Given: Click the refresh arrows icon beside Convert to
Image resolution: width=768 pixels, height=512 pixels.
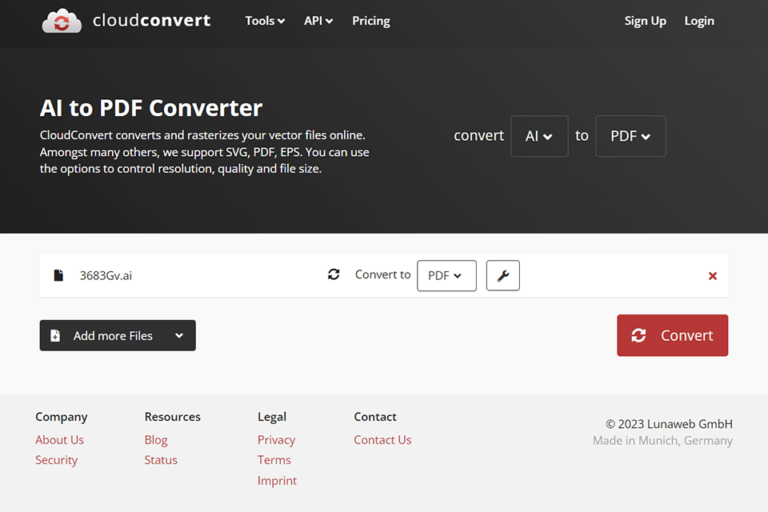Looking at the screenshot, I should [x=334, y=274].
